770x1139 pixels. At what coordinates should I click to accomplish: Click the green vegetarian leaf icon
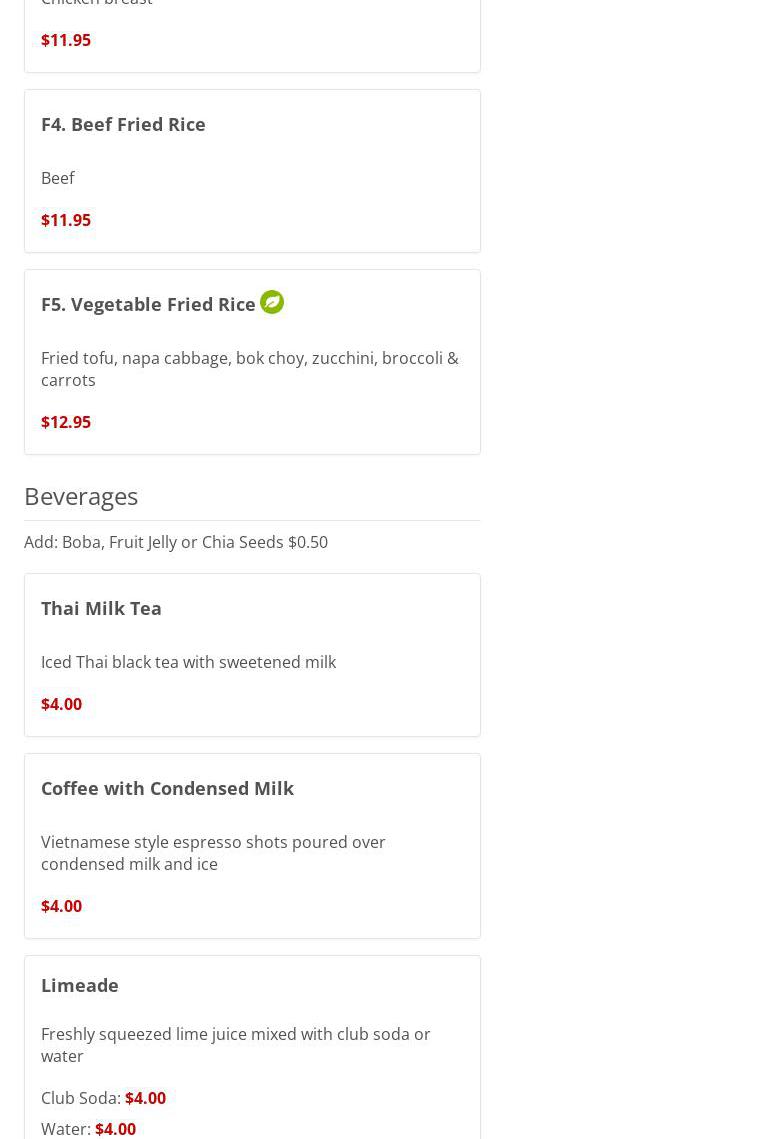[272, 302]
